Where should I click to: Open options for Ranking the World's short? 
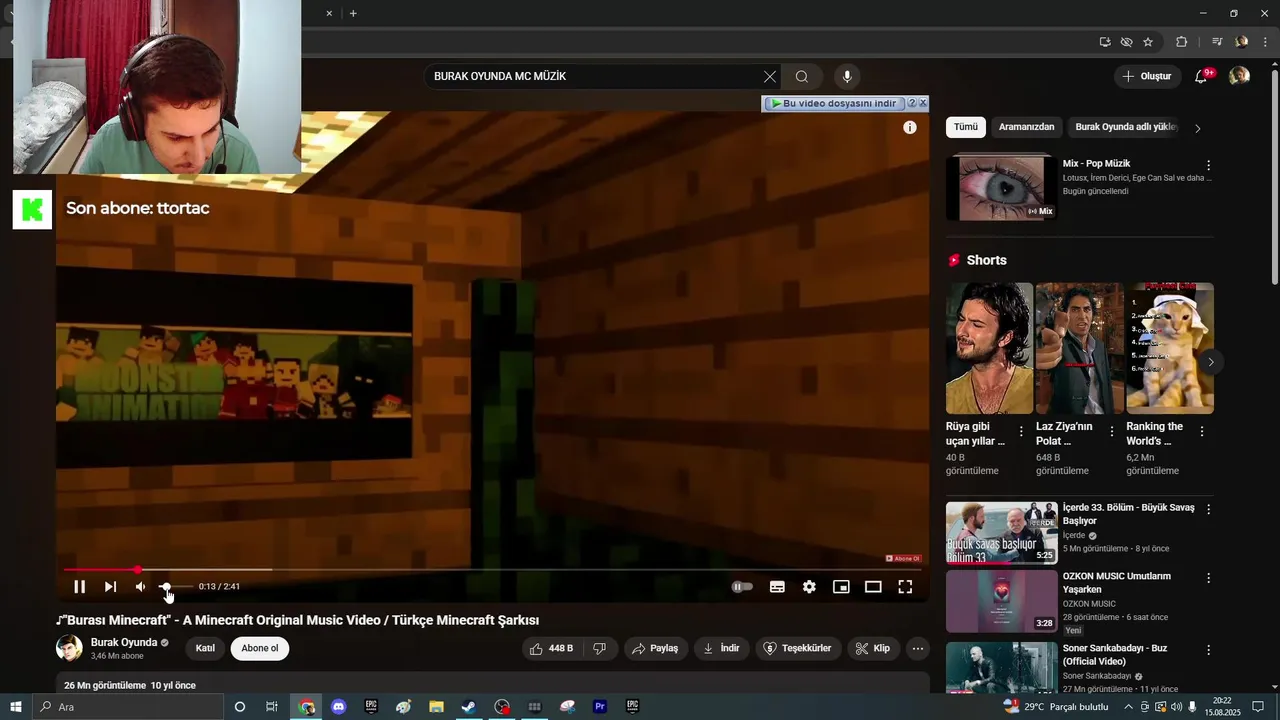[1201, 431]
